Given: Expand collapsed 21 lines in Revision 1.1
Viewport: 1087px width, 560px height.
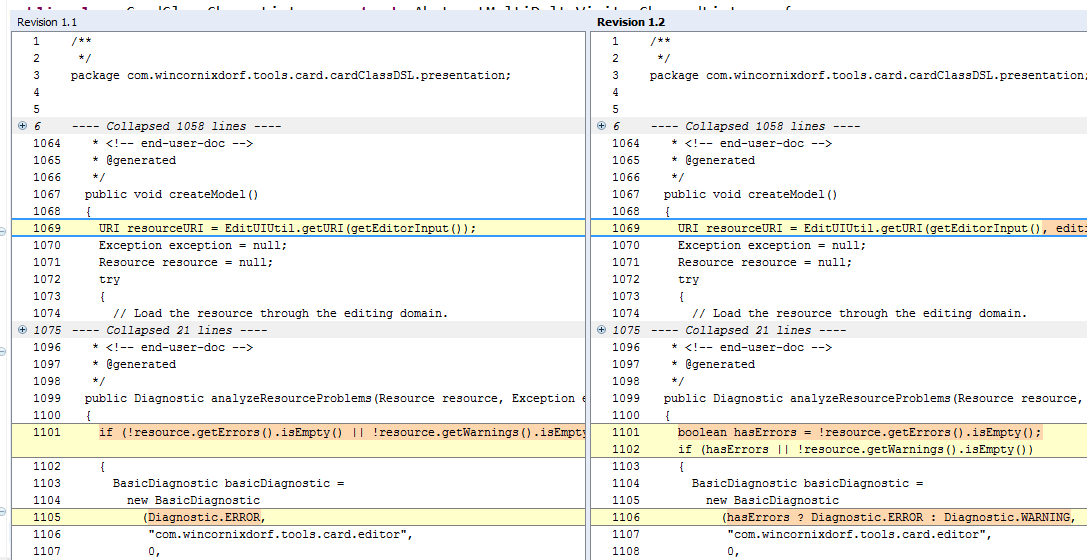Looking at the screenshot, I should point(22,330).
